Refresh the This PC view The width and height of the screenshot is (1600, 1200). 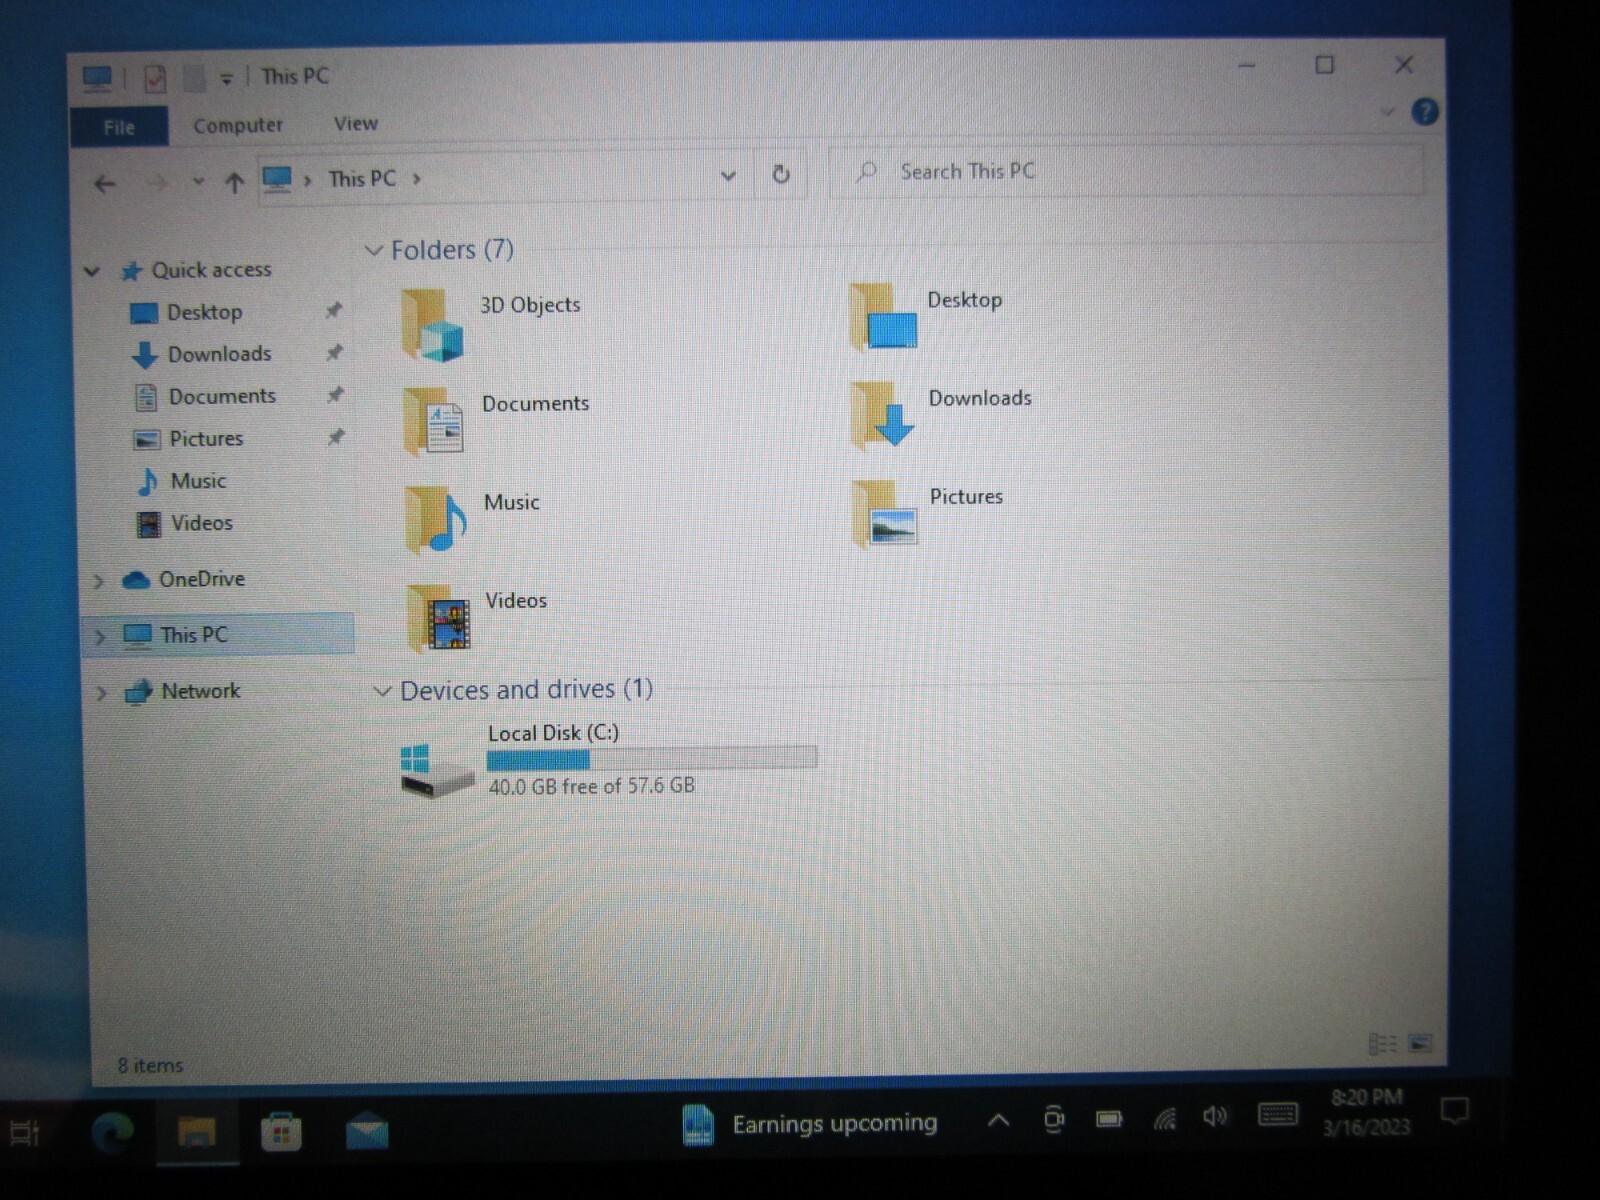781,175
